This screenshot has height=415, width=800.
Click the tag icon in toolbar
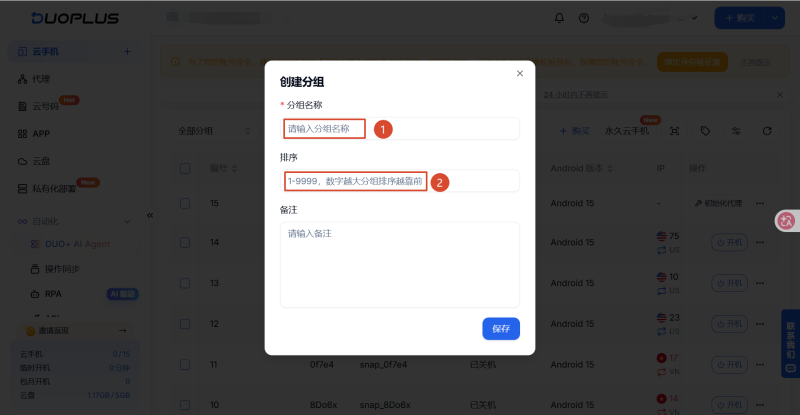click(705, 131)
